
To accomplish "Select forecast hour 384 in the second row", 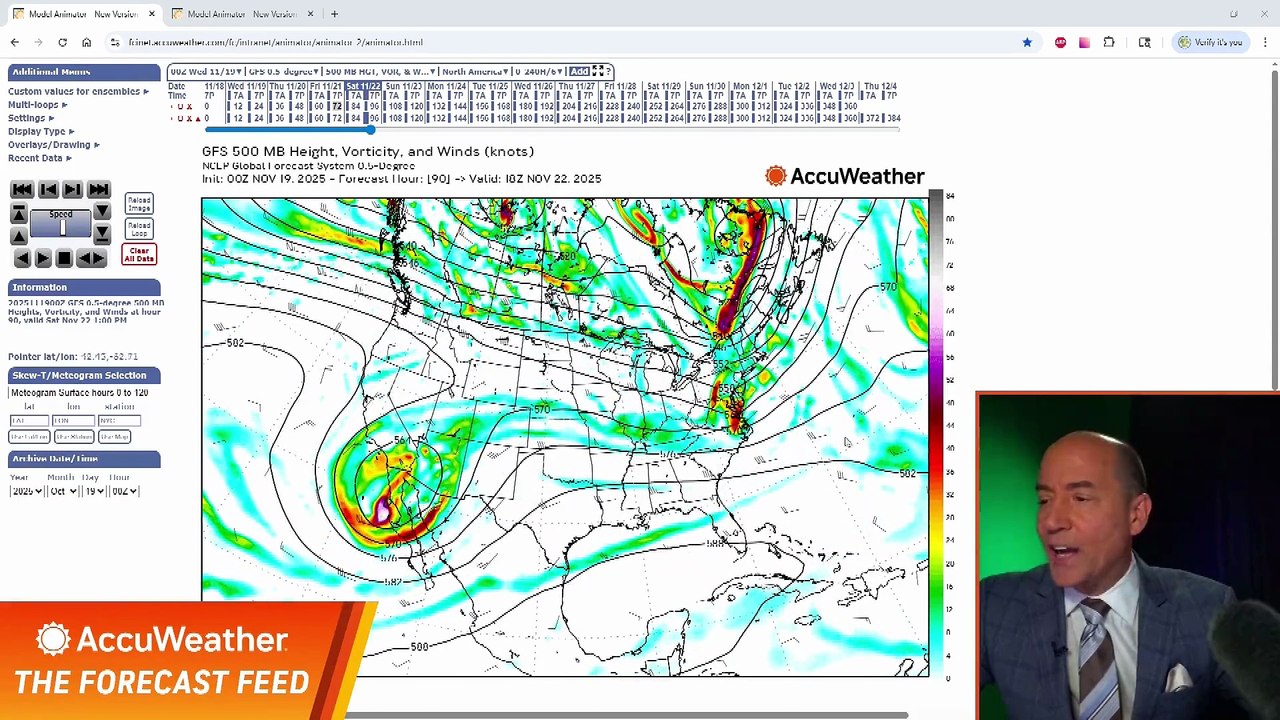I will click(893, 118).
